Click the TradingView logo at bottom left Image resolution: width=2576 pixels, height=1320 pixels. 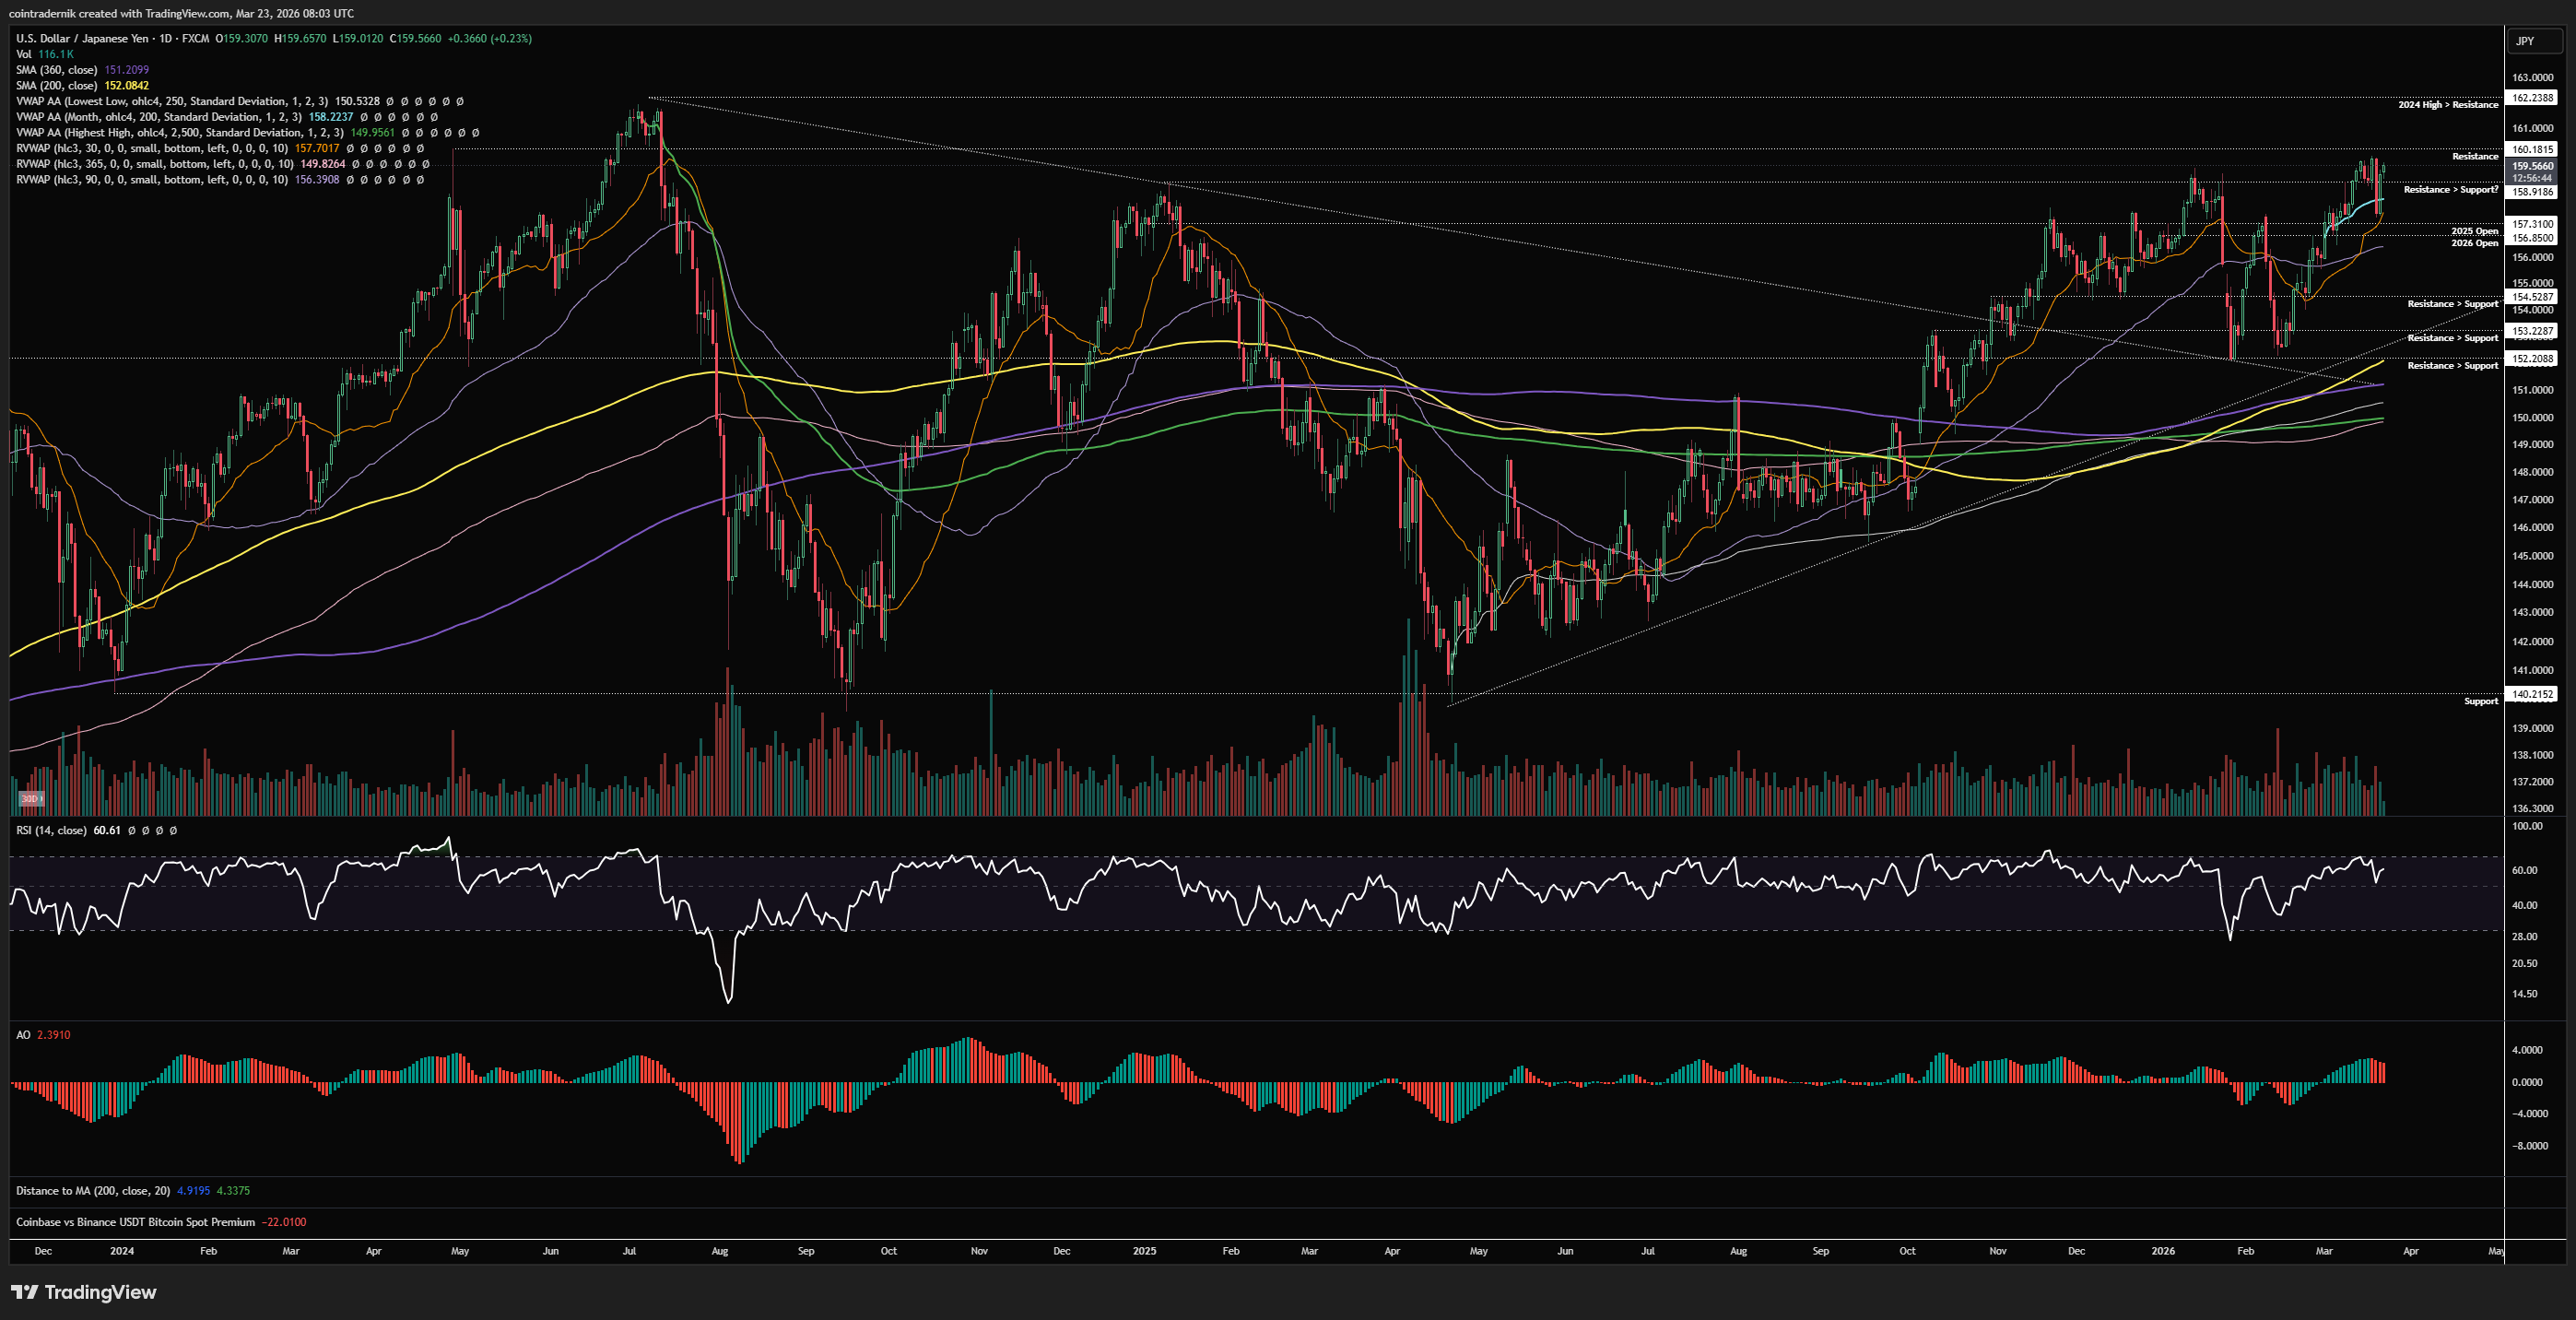click(84, 1292)
